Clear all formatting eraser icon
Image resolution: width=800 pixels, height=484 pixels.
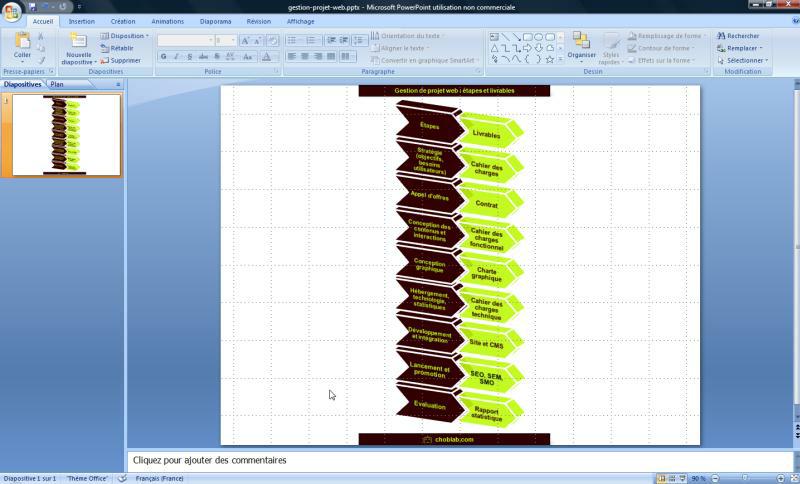click(x=273, y=41)
